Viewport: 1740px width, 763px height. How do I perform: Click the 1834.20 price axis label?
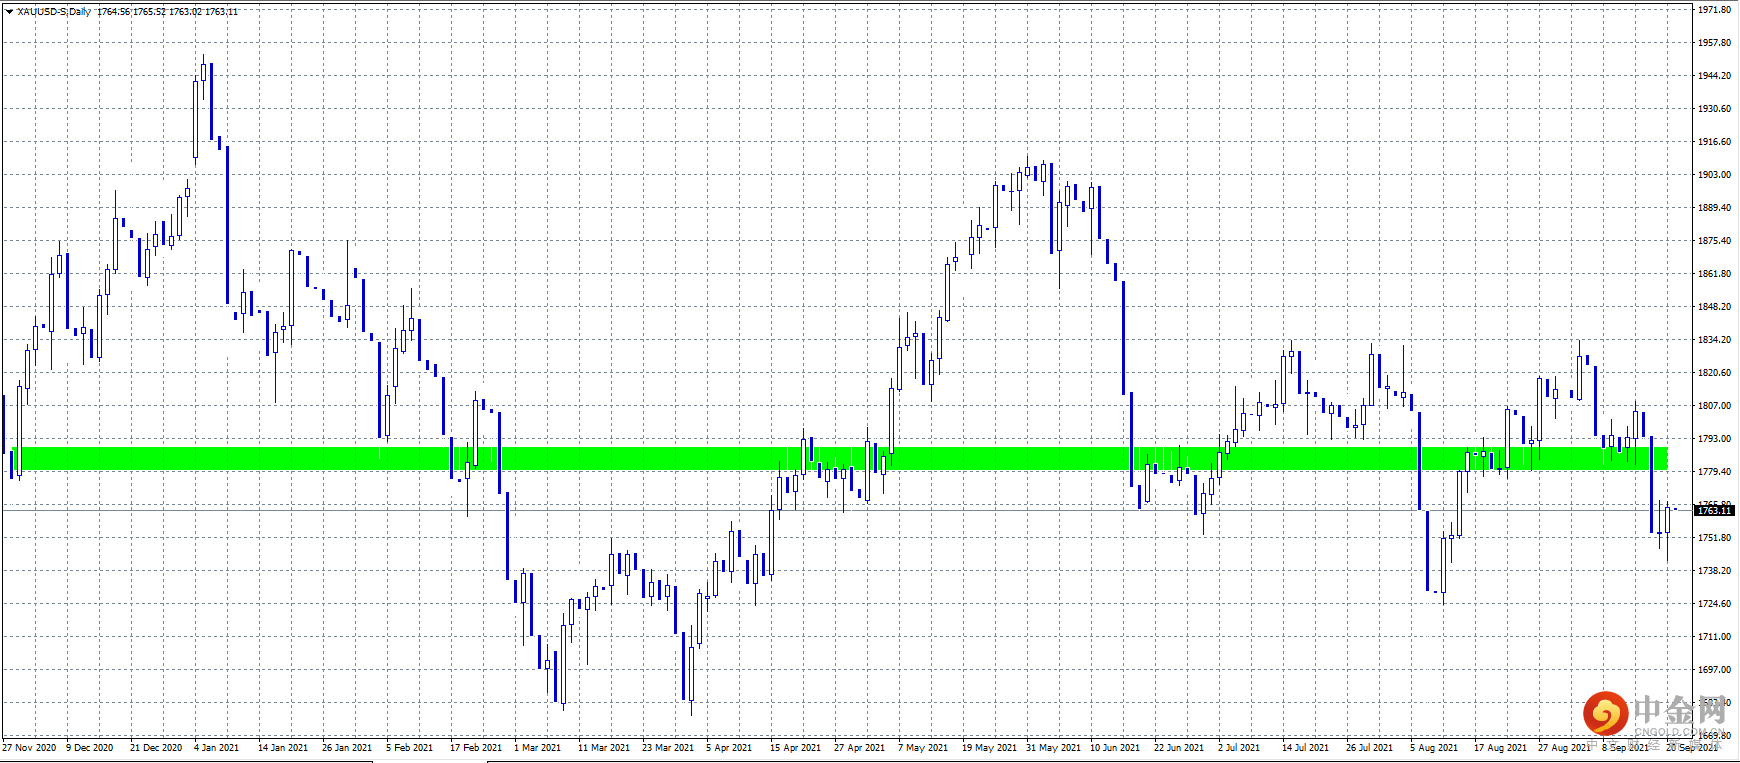click(x=1714, y=340)
